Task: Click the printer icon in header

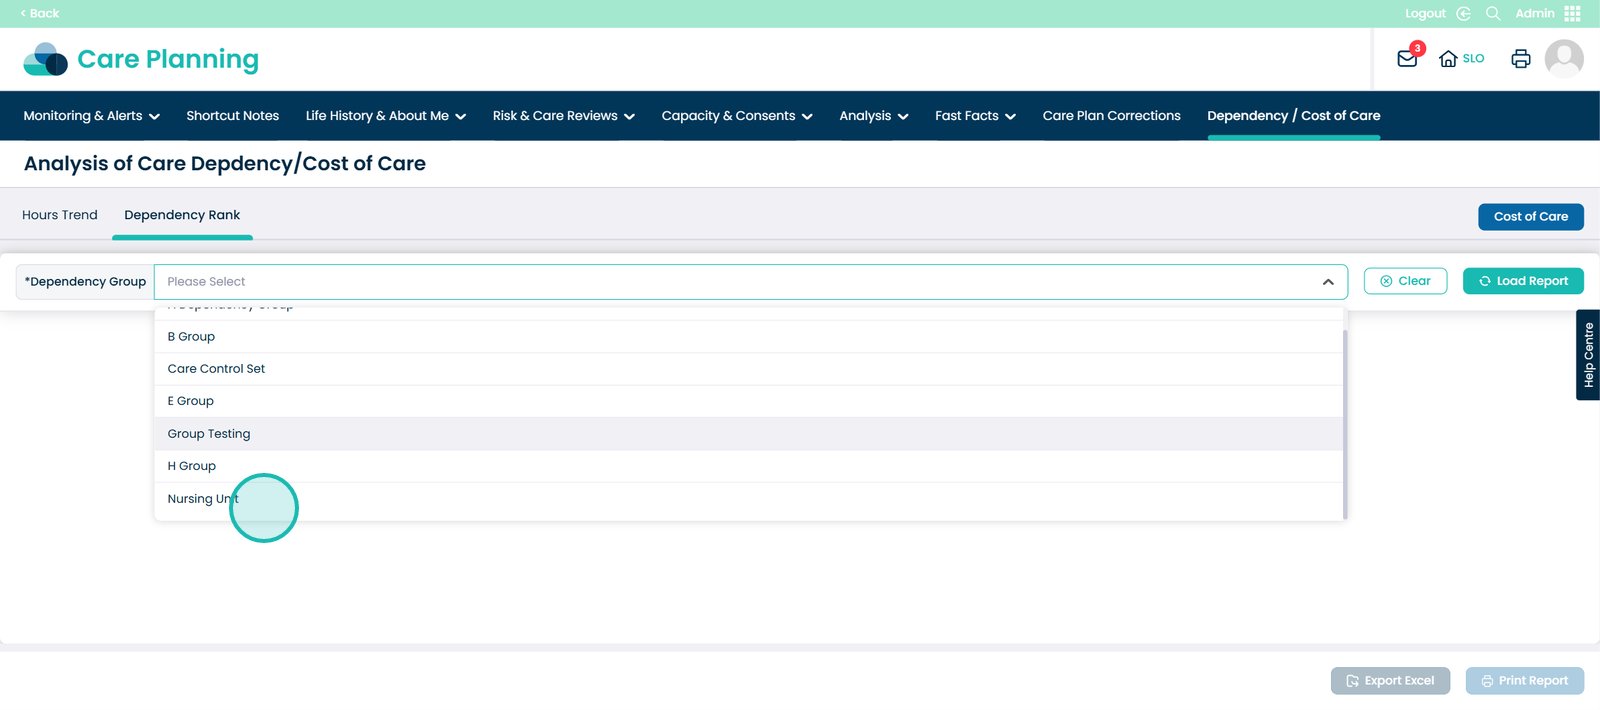Action: pos(1520,59)
